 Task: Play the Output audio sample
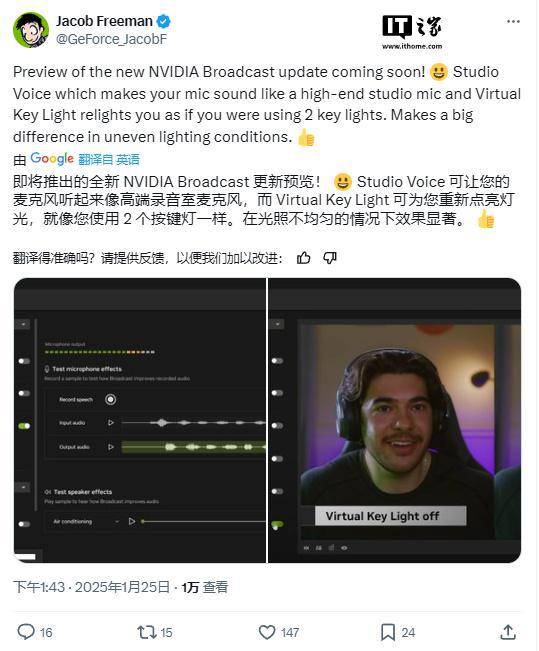pyautogui.click(x=110, y=447)
